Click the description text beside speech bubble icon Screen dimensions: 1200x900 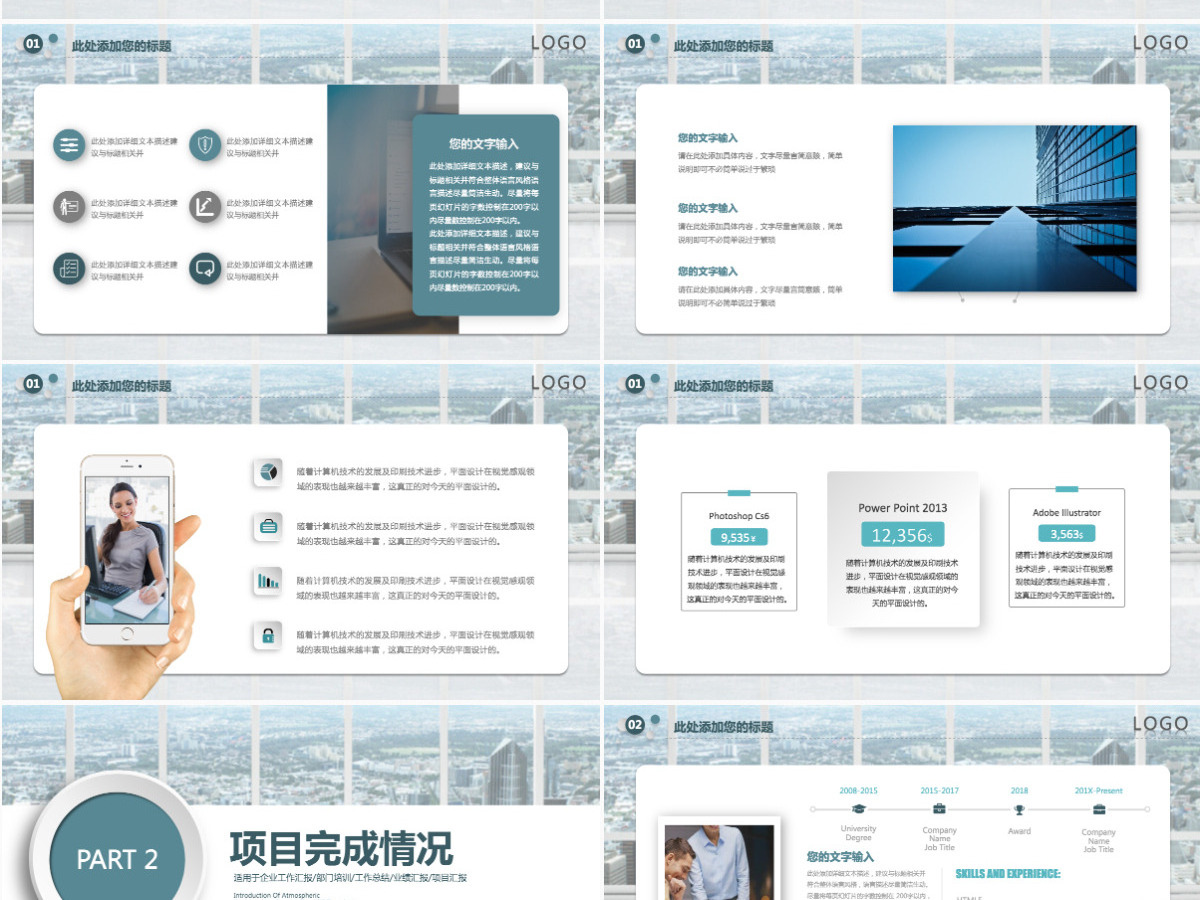pyautogui.click(x=270, y=271)
